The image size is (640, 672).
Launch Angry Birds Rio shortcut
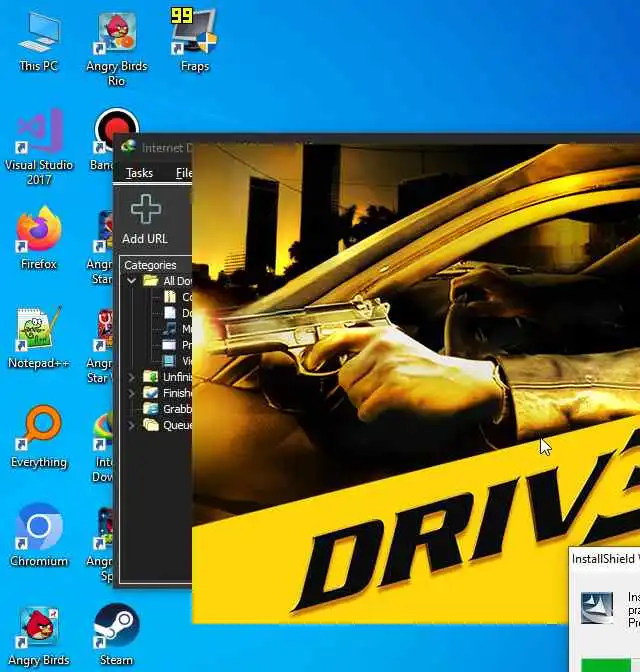click(117, 48)
